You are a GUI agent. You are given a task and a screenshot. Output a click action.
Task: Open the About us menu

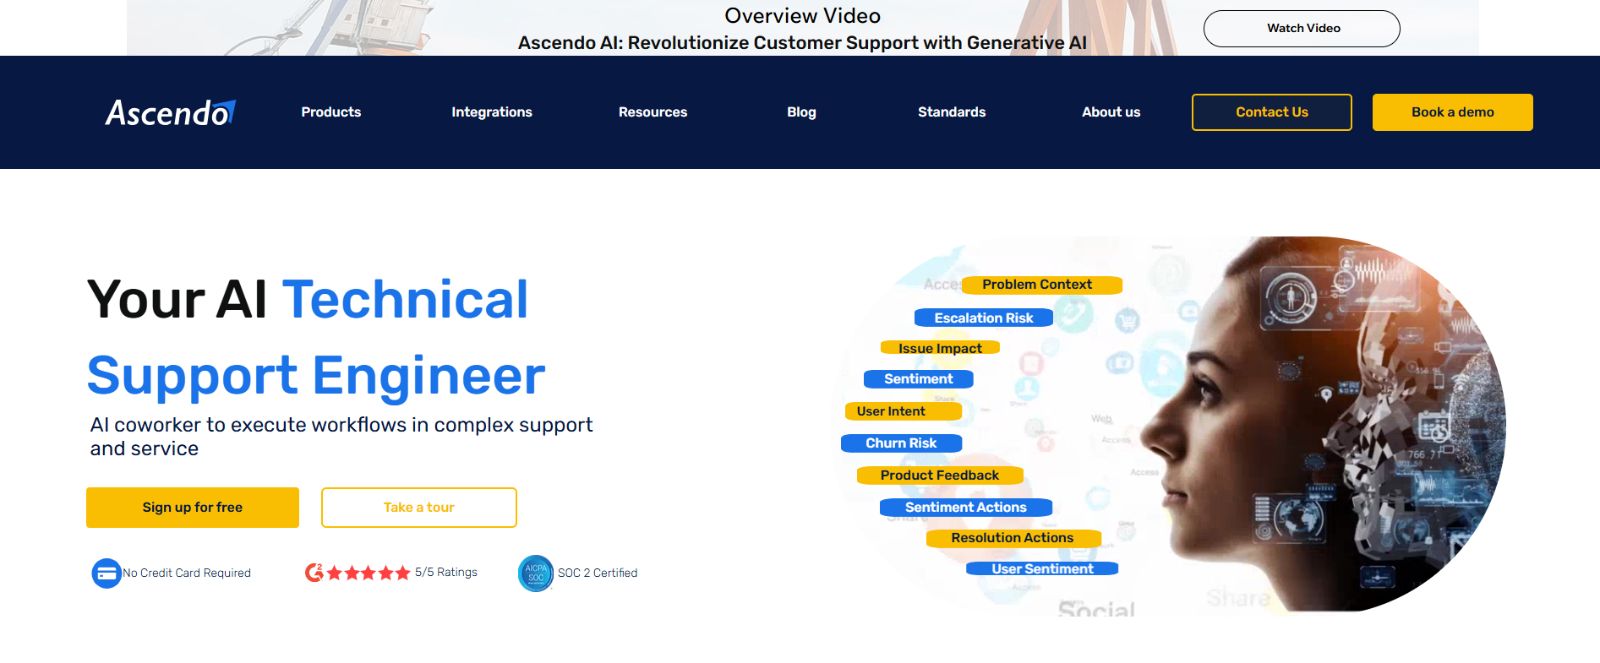coord(1111,112)
